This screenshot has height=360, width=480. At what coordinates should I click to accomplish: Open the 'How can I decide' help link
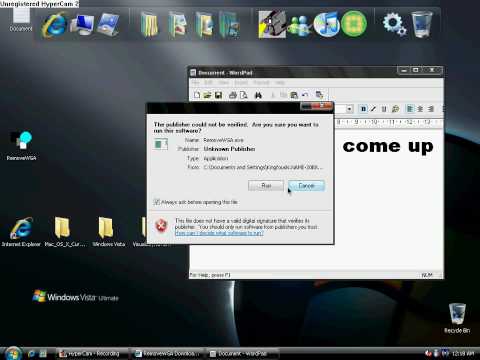click(x=219, y=233)
